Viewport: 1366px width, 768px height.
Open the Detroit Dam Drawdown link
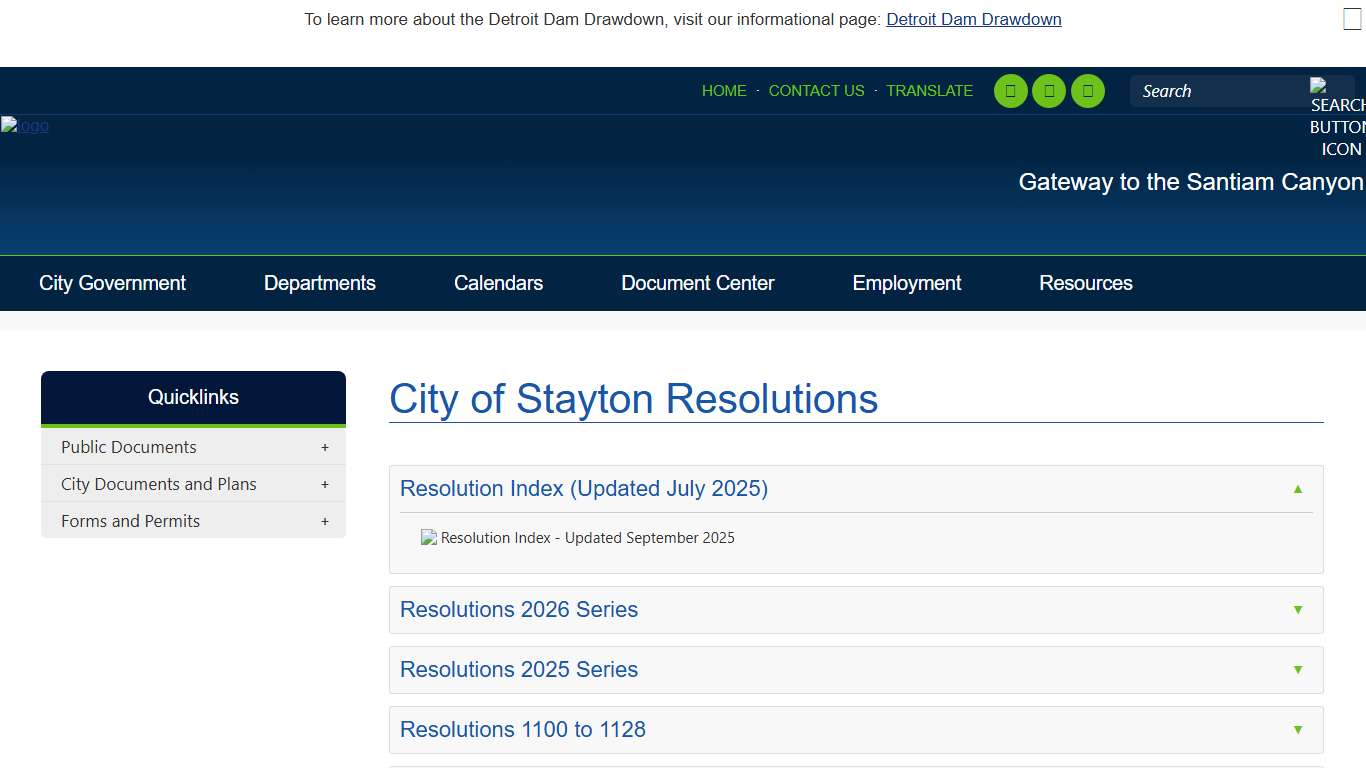973,19
